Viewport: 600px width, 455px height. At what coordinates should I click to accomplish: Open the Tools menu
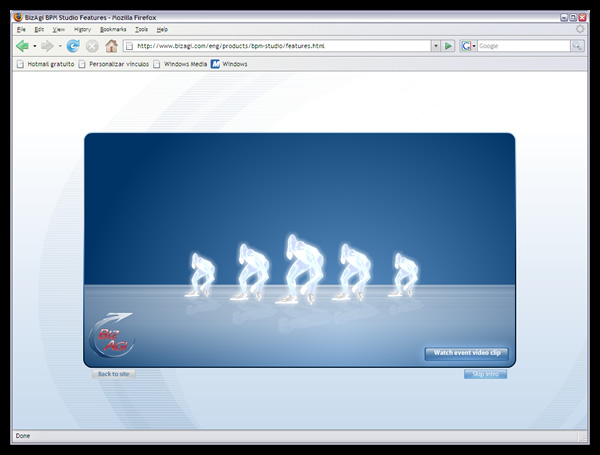point(141,29)
